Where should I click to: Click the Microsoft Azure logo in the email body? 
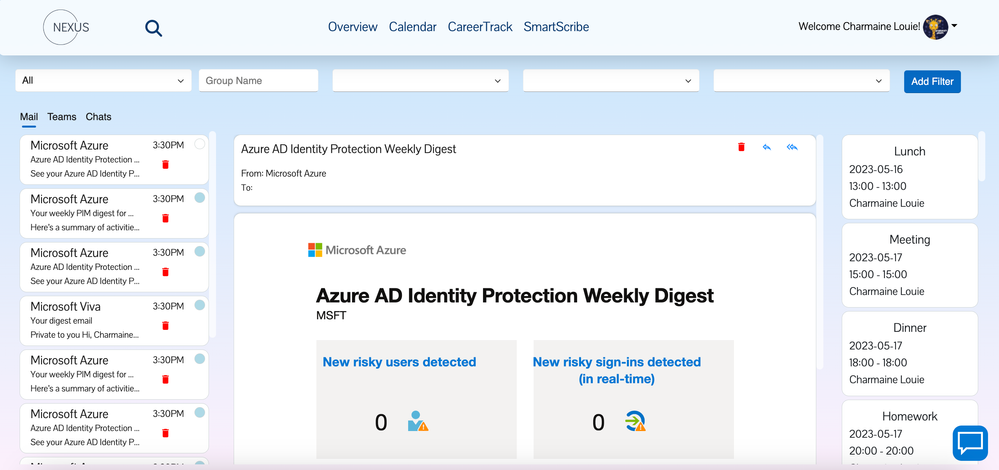click(357, 250)
